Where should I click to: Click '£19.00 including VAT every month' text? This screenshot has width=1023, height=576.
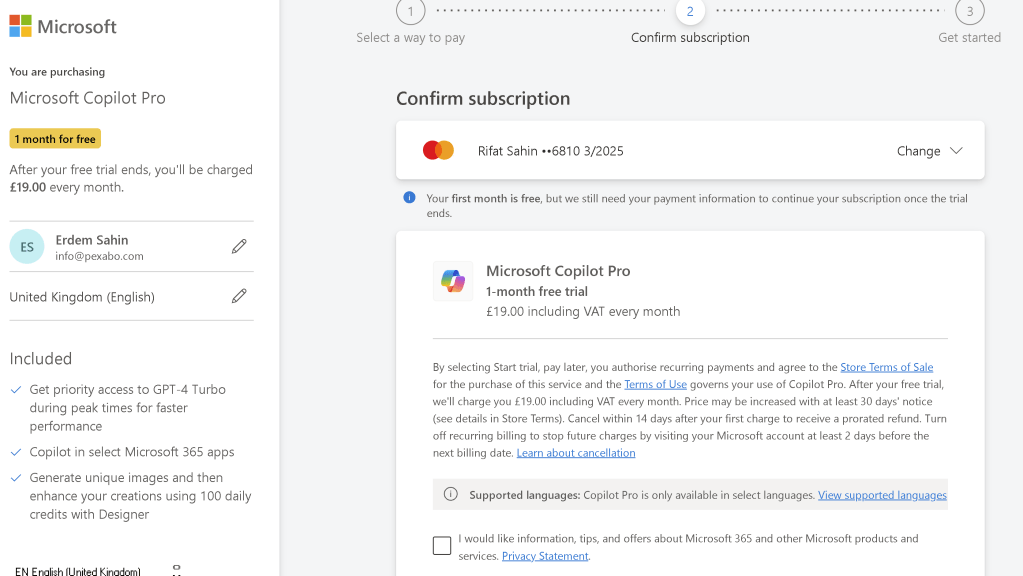click(583, 311)
